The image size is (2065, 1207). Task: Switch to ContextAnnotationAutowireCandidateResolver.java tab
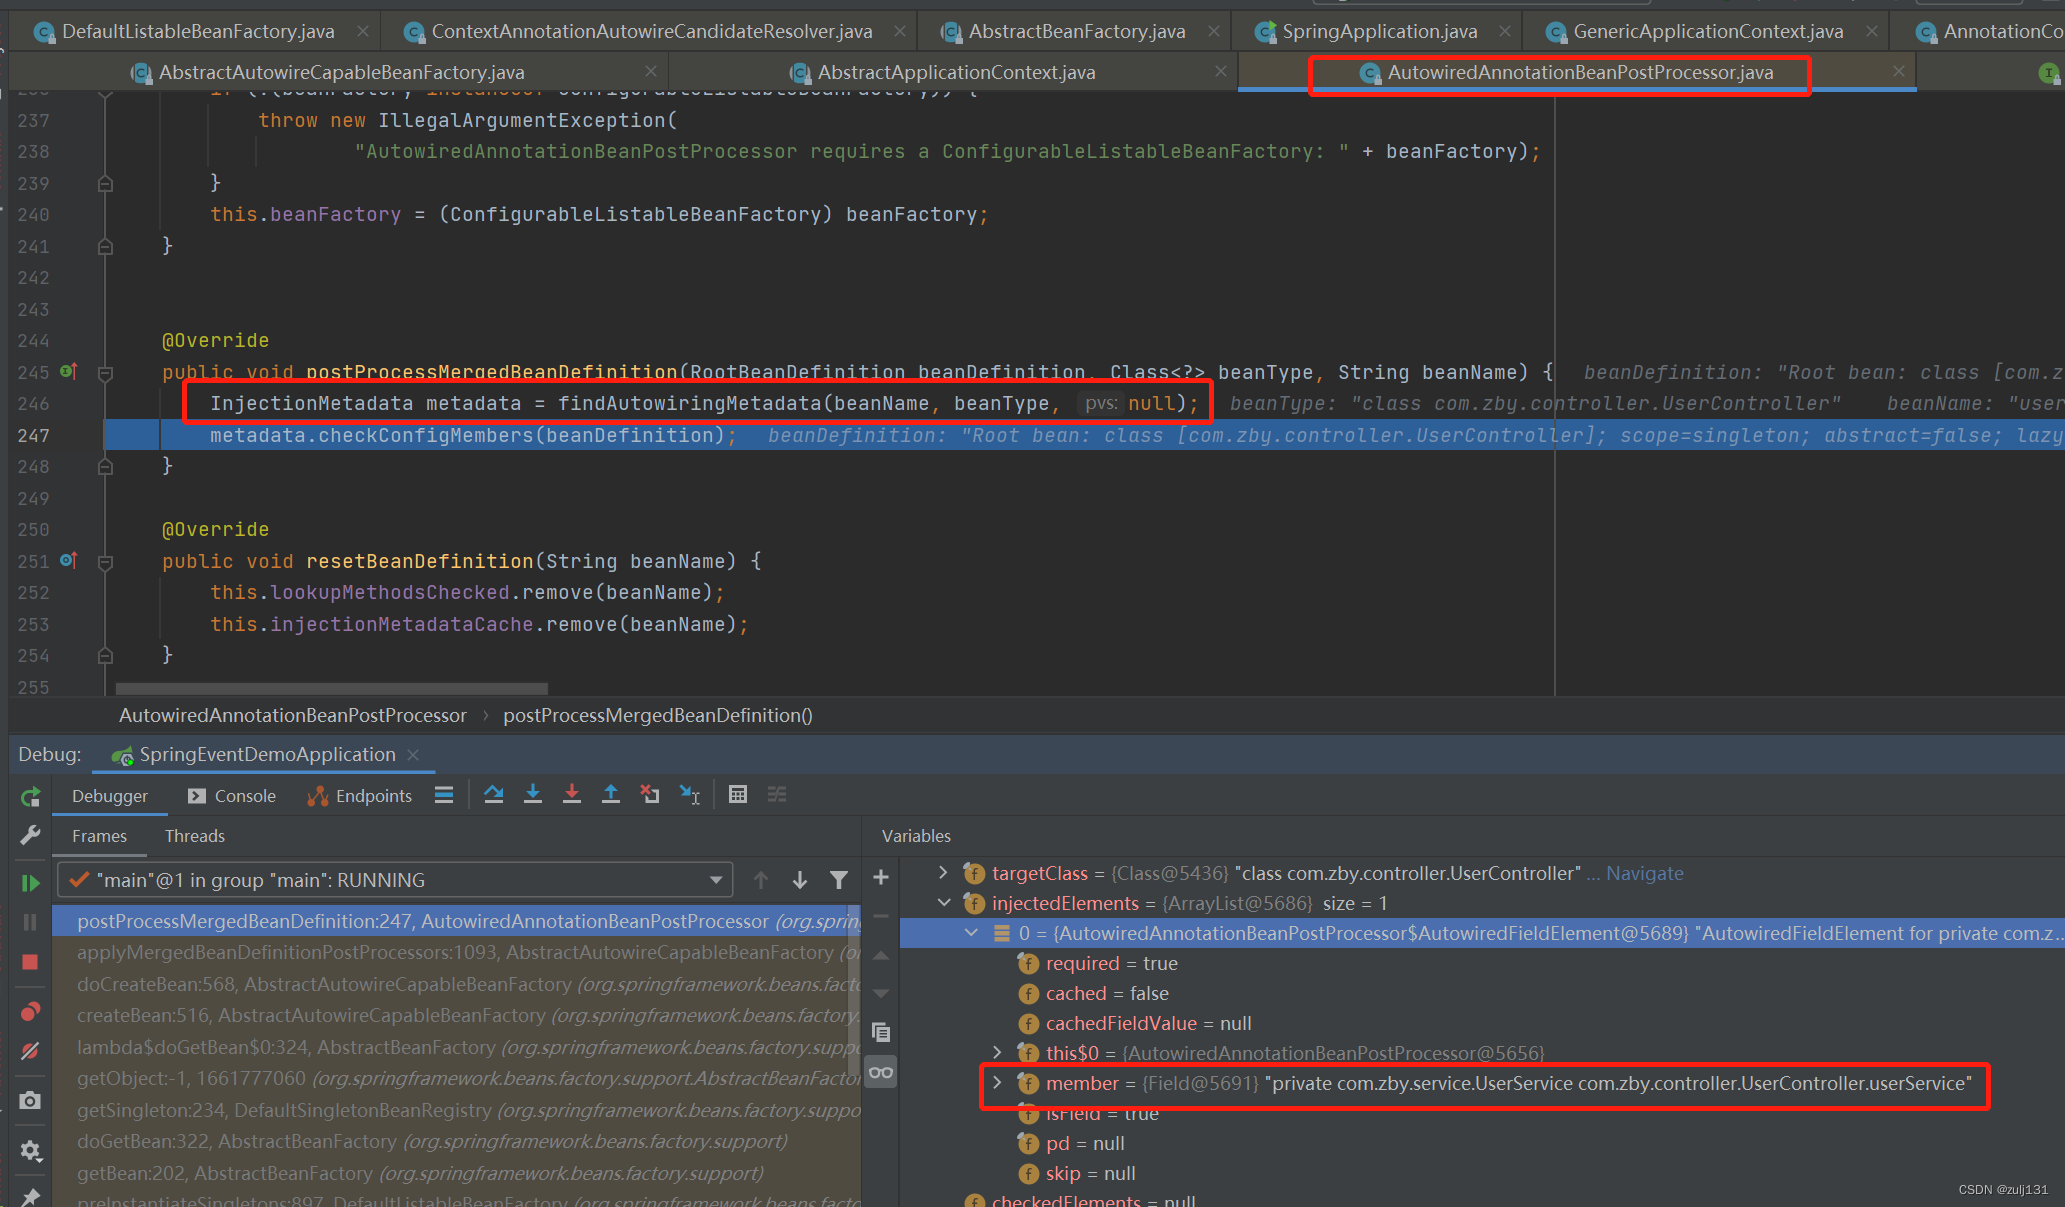651,31
